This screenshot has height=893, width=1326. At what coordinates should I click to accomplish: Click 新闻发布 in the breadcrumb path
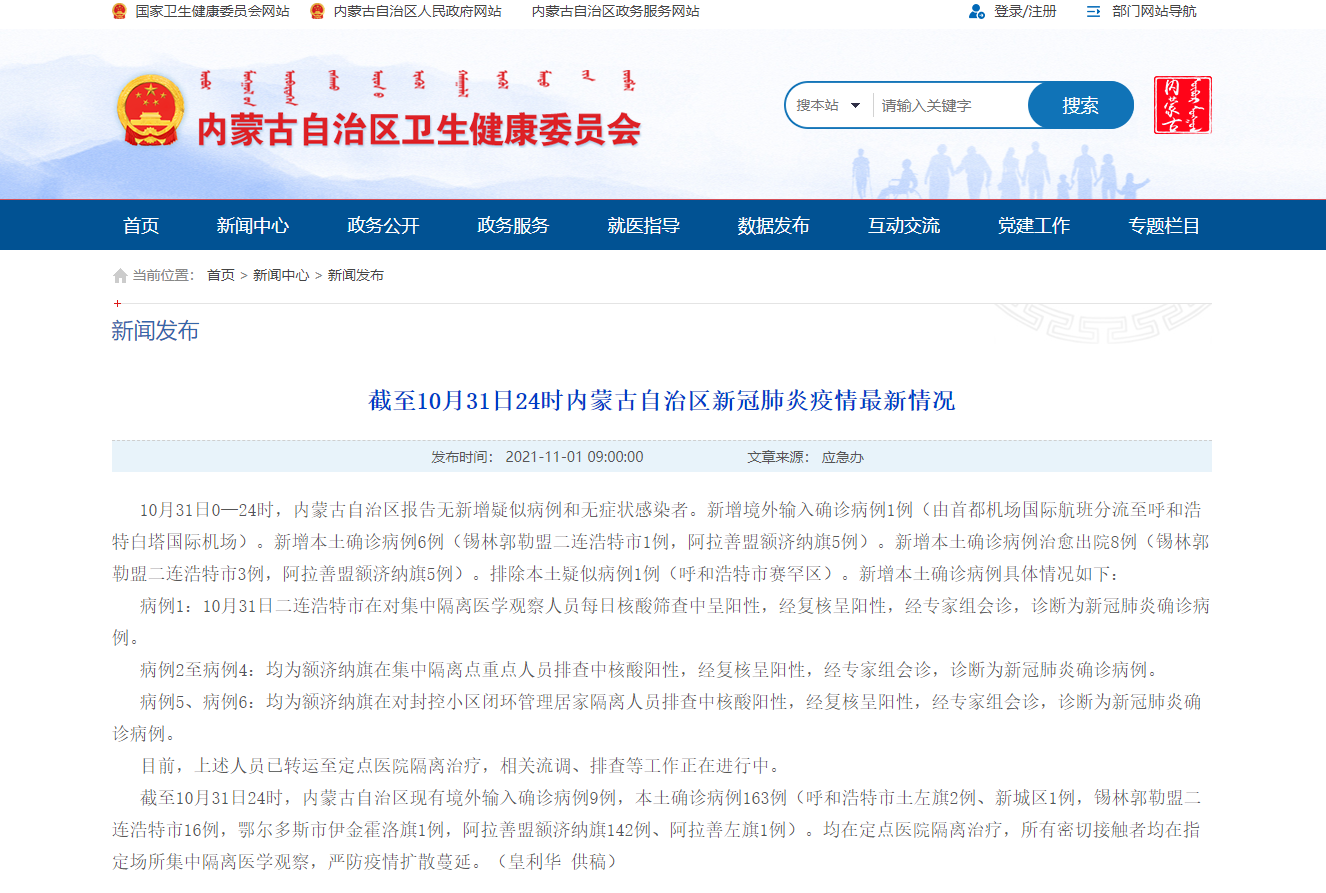pos(356,276)
